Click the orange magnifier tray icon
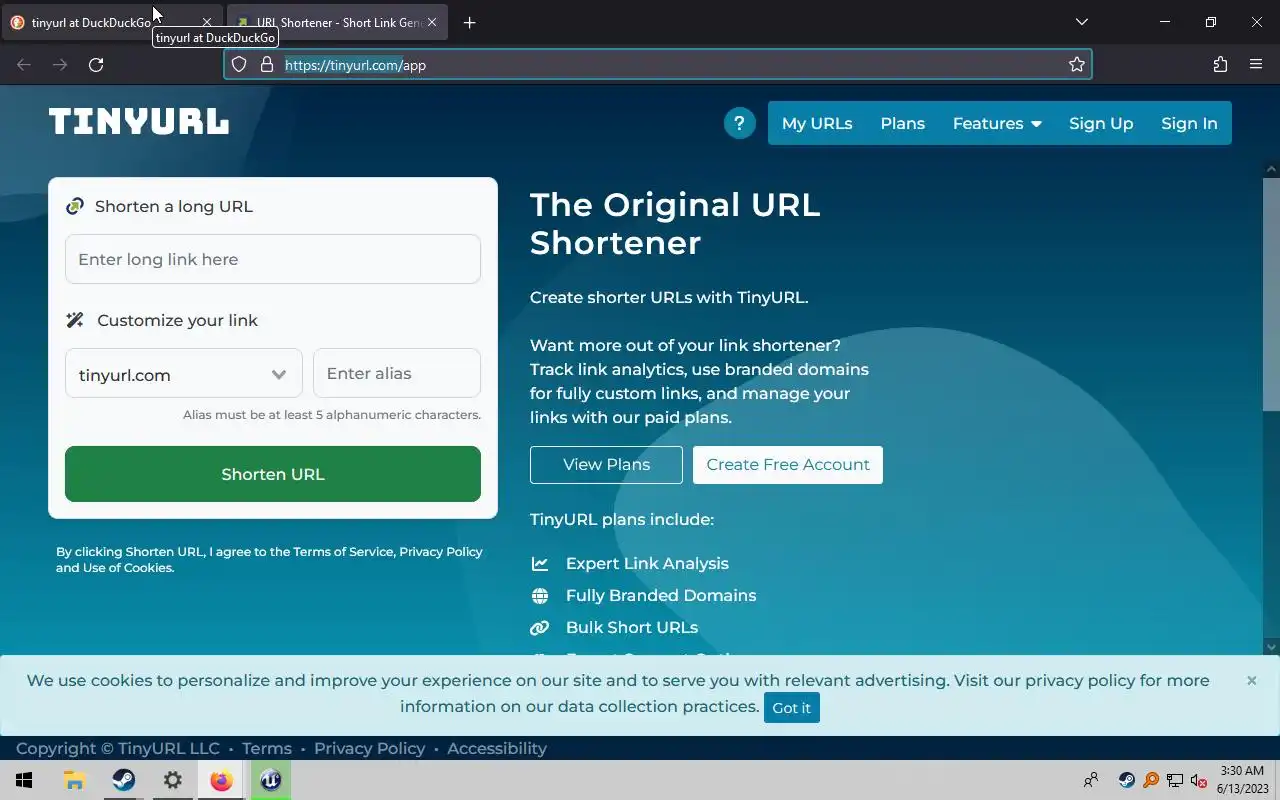The image size is (1280, 800). tap(1151, 780)
